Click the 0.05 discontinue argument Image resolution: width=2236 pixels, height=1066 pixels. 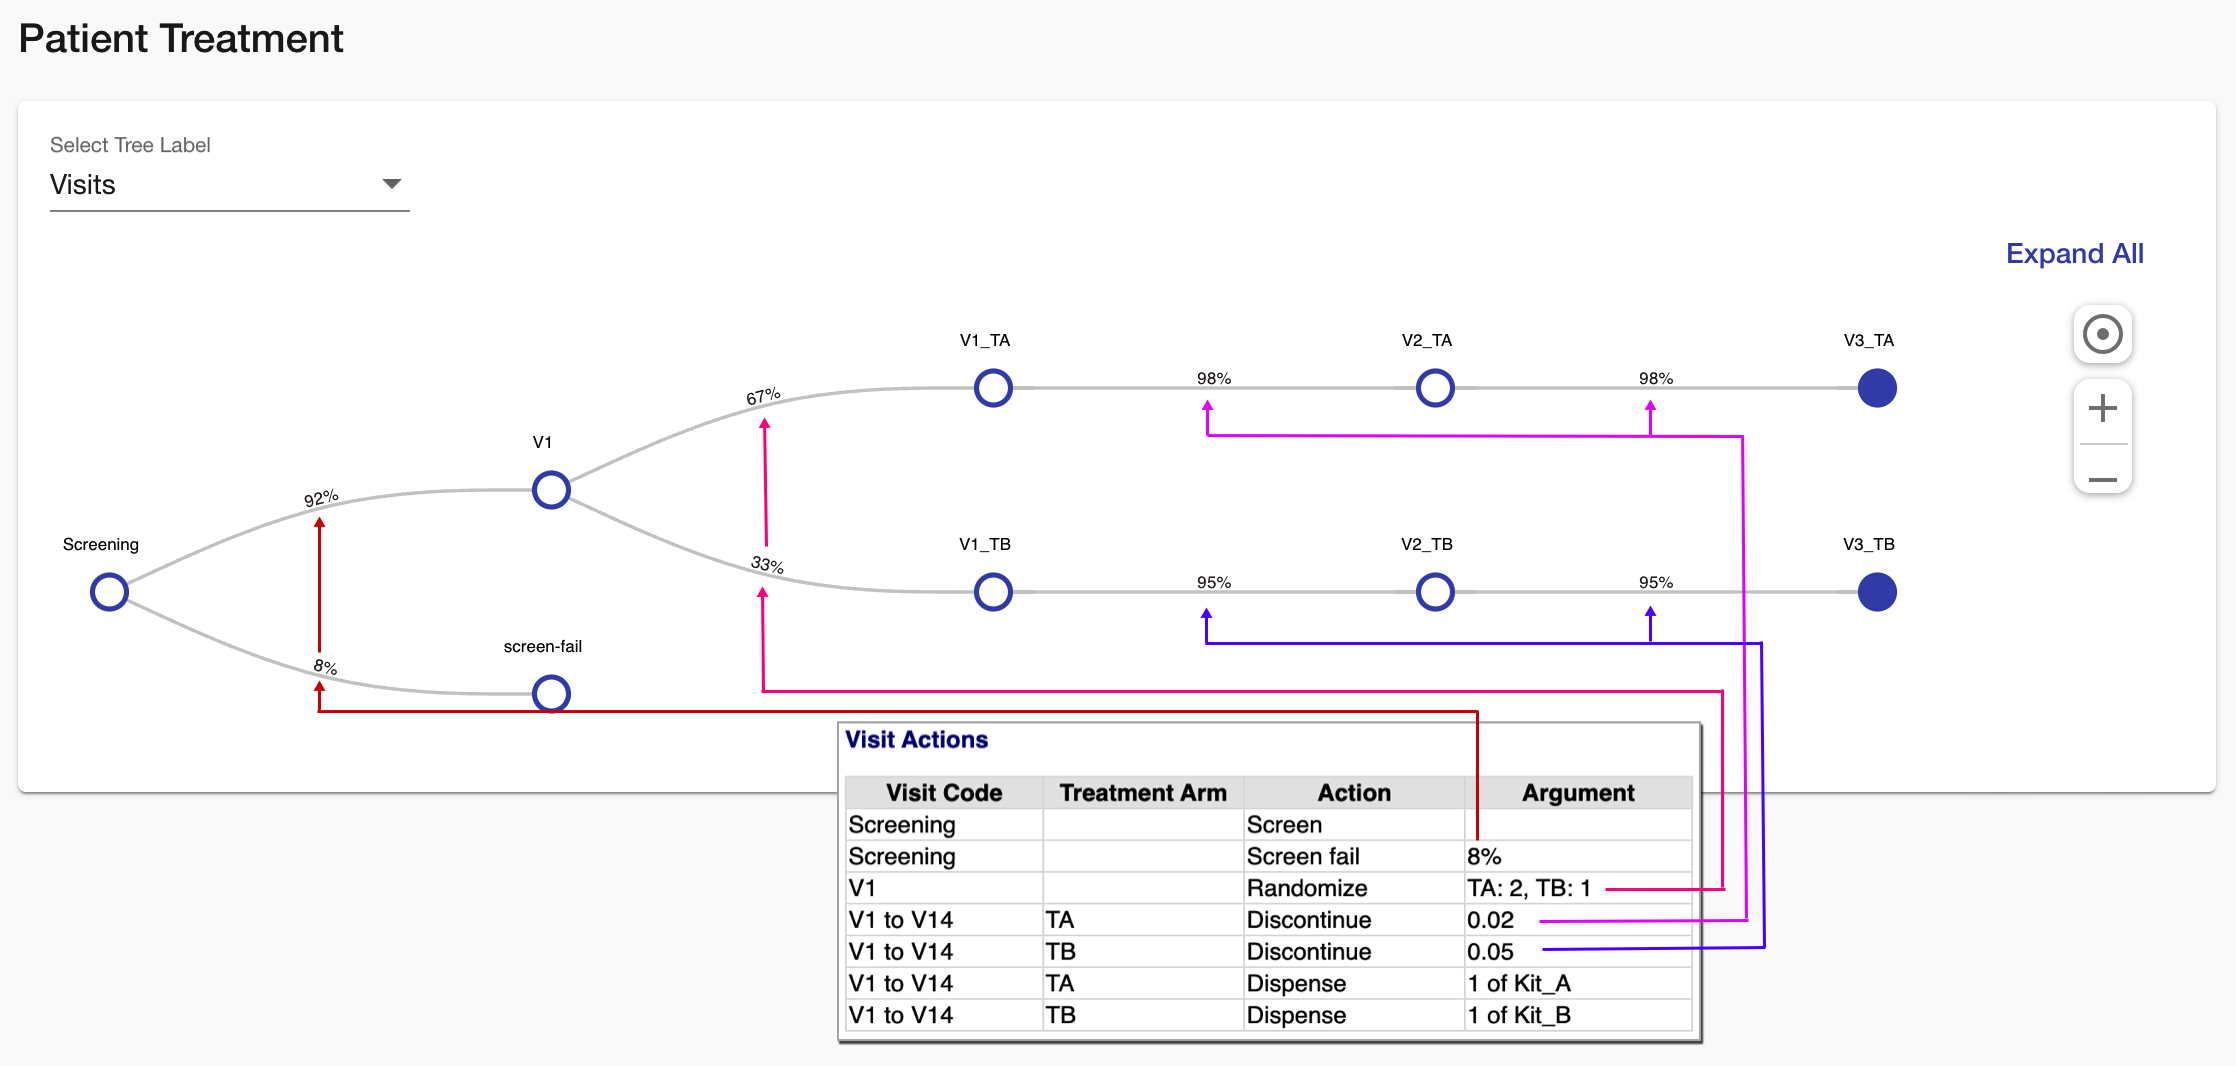1490,952
